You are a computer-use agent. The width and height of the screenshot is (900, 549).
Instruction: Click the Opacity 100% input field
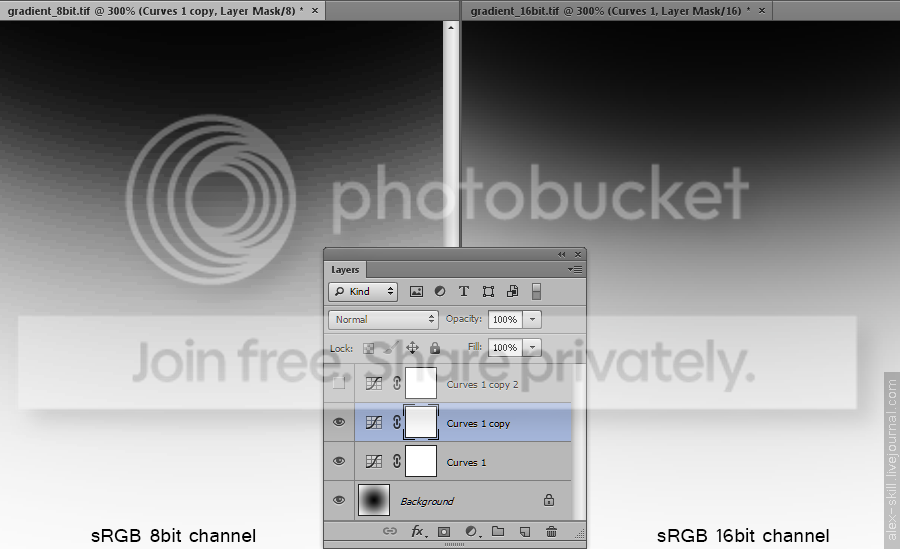(x=505, y=320)
